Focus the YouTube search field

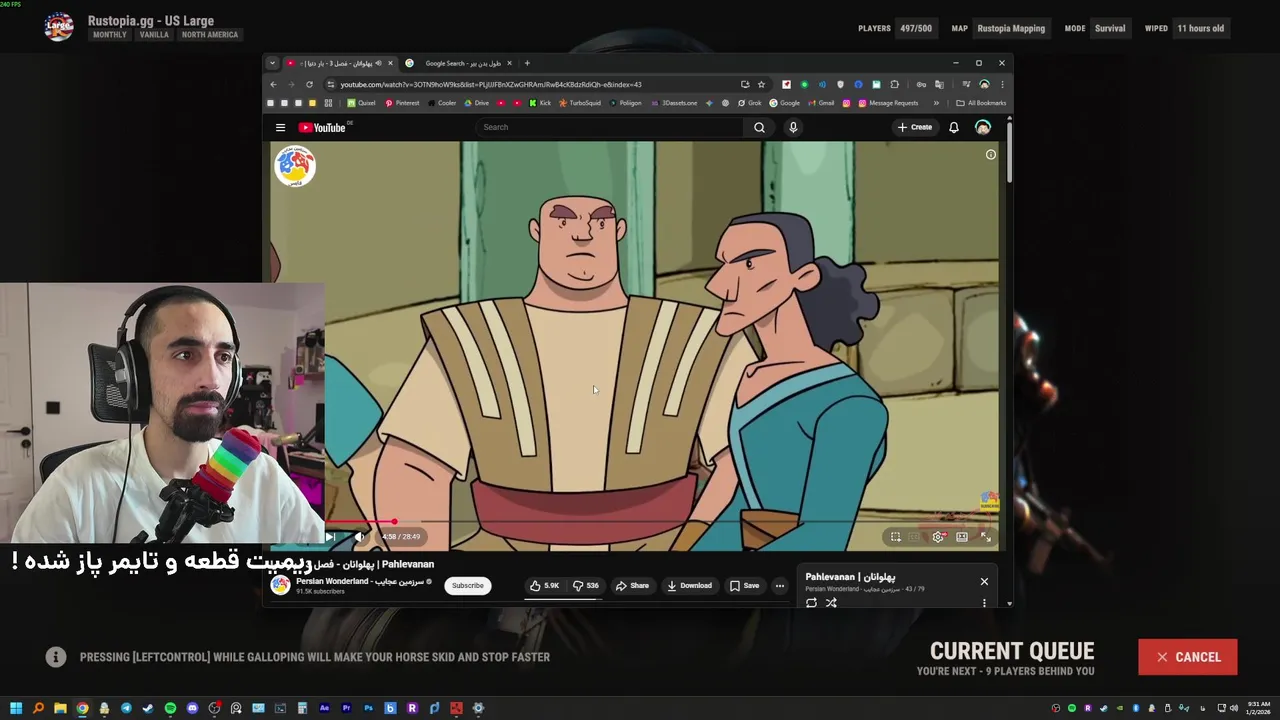610,127
